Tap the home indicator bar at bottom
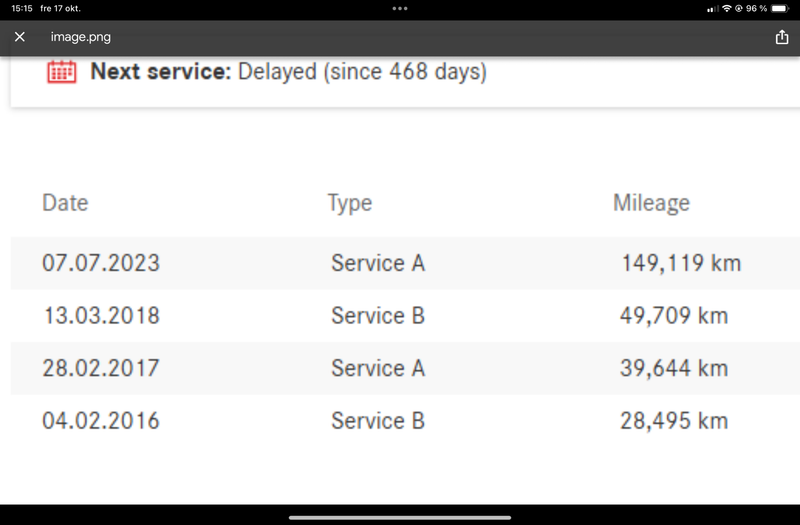Image resolution: width=800 pixels, height=525 pixels. pyautogui.click(x=400, y=517)
